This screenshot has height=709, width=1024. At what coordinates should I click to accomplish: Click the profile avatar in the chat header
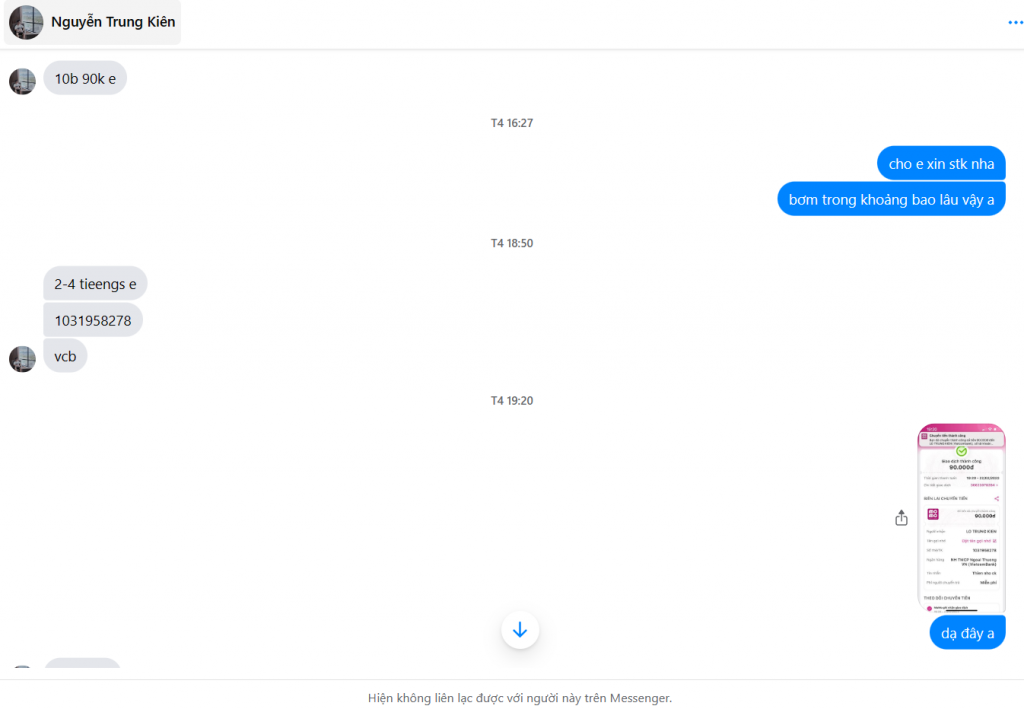click(26, 22)
